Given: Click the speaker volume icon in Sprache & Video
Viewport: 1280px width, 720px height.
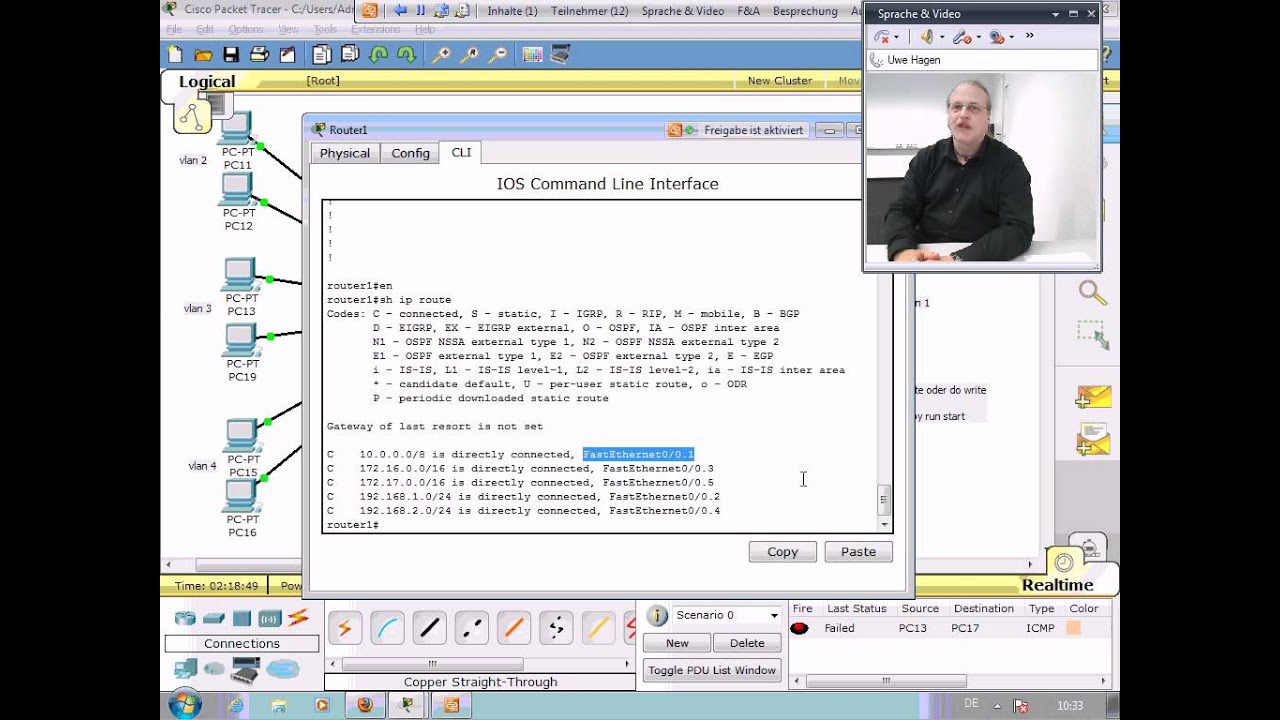Looking at the screenshot, I should [926, 37].
